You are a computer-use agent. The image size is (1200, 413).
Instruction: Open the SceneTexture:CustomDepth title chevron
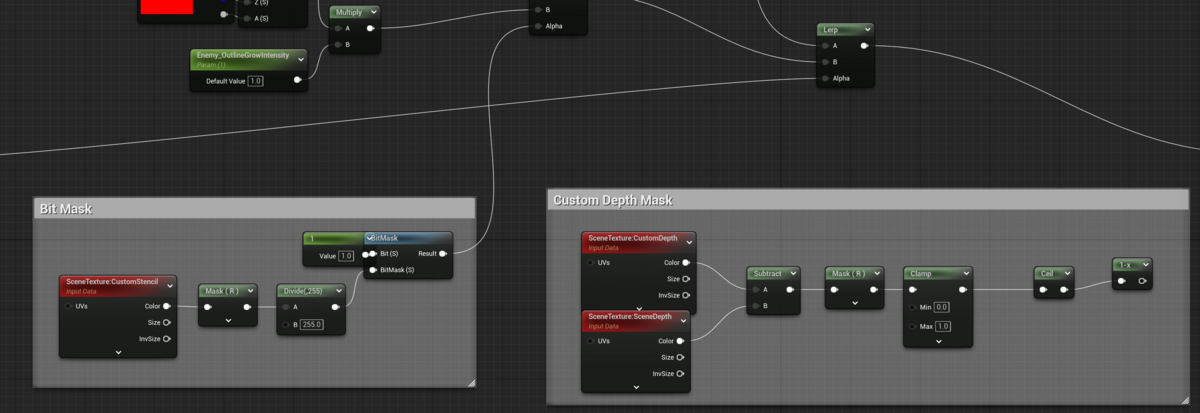click(x=688, y=242)
